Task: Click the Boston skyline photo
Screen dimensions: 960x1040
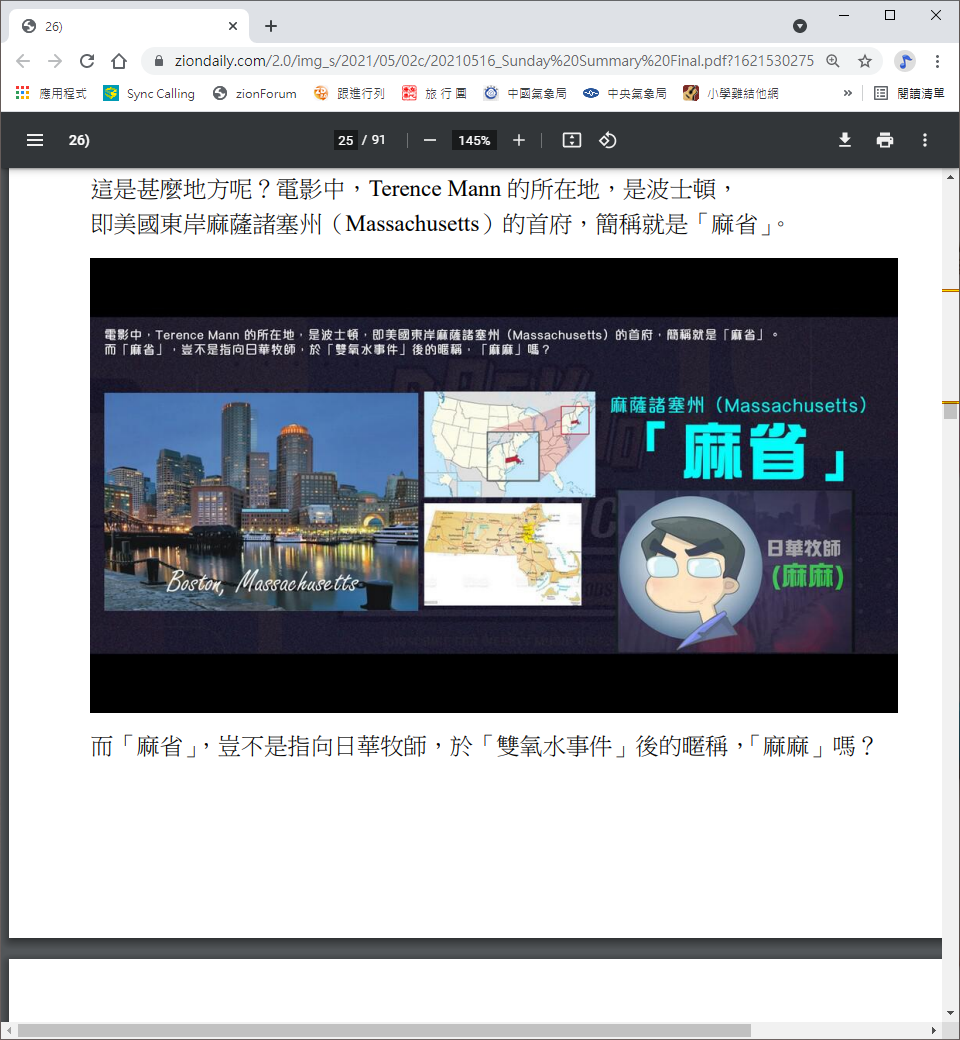Action: pos(261,501)
